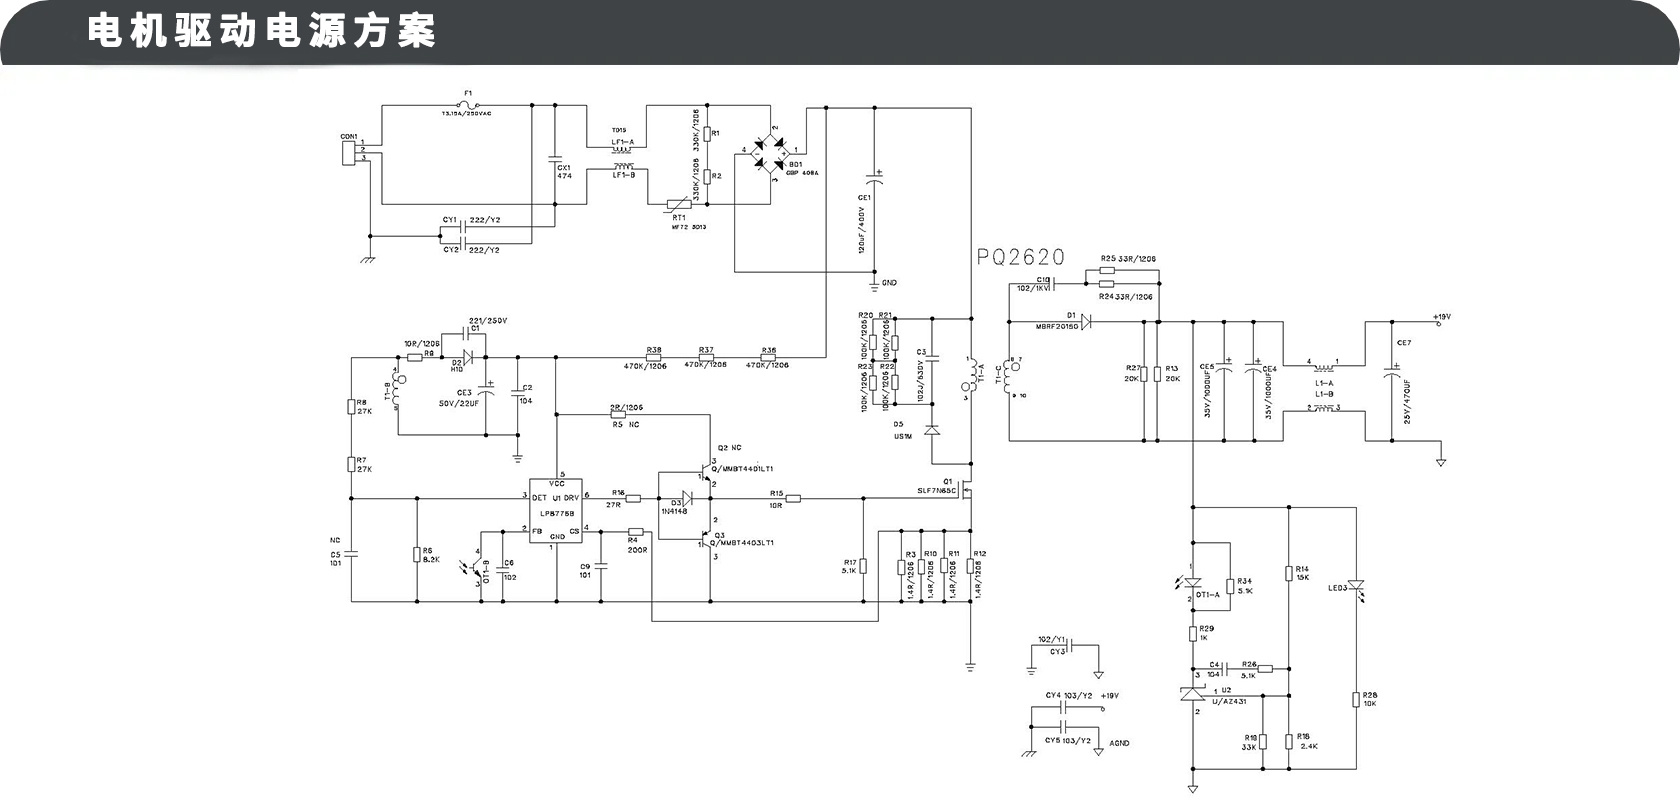This screenshot has width=1680, height=800.
Task: Click the 电机驱动电源方案 title text
Action: pos(261,31)
